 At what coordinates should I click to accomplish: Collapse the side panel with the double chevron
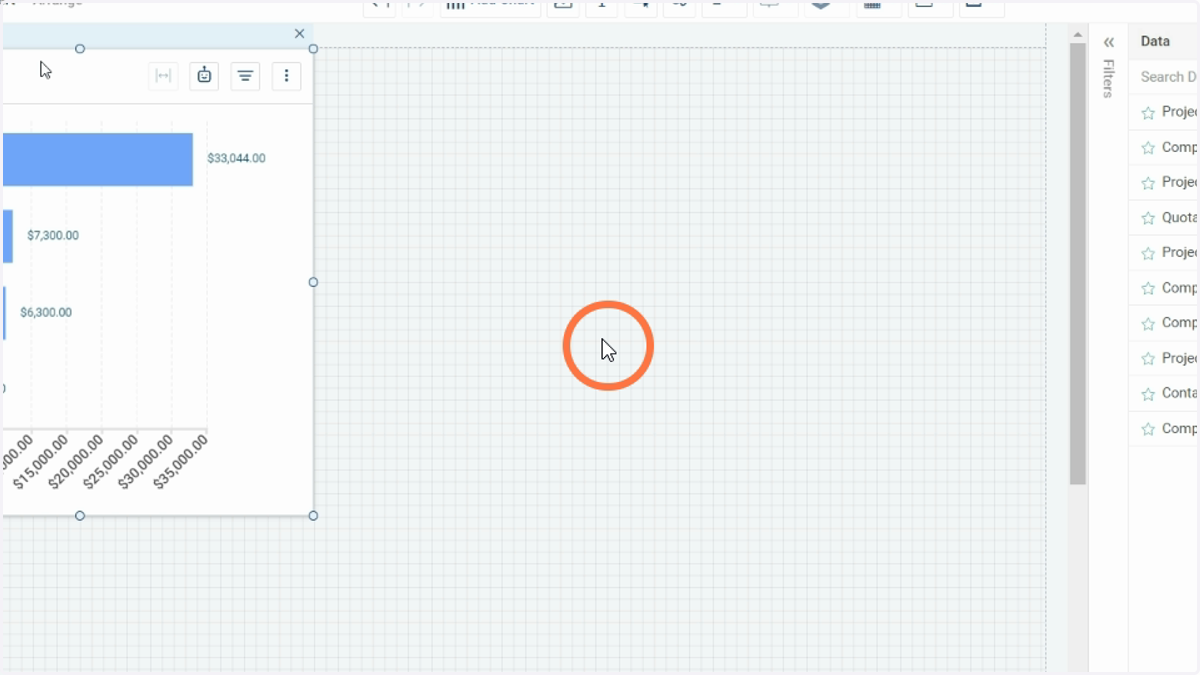pyautogui.click(x=1108, y=42)
